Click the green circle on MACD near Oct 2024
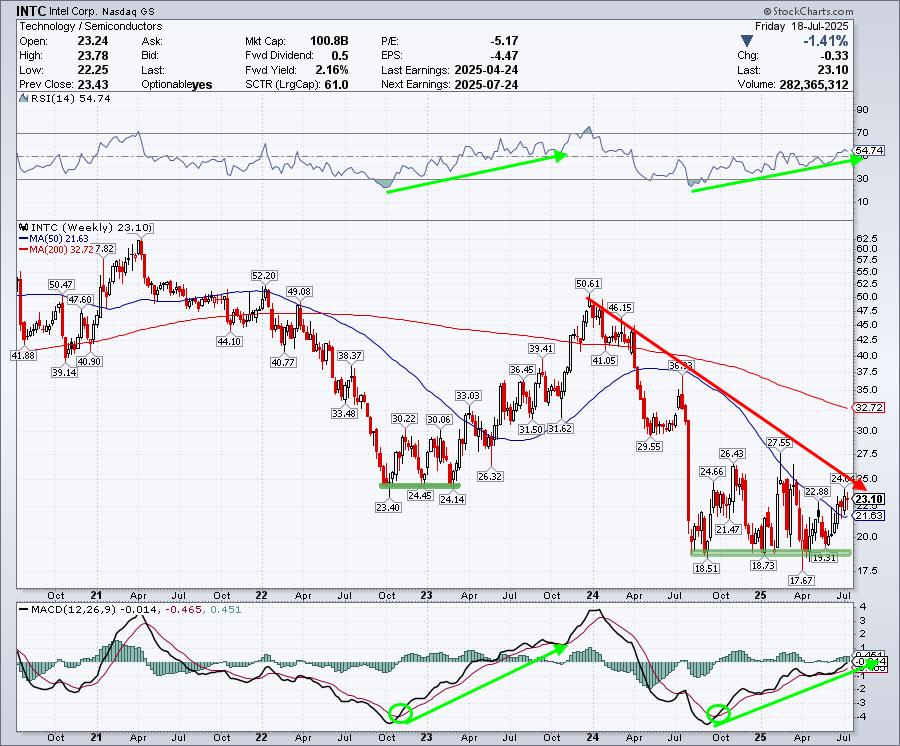This screenshot has height=746, width=900. click(717, 713)
